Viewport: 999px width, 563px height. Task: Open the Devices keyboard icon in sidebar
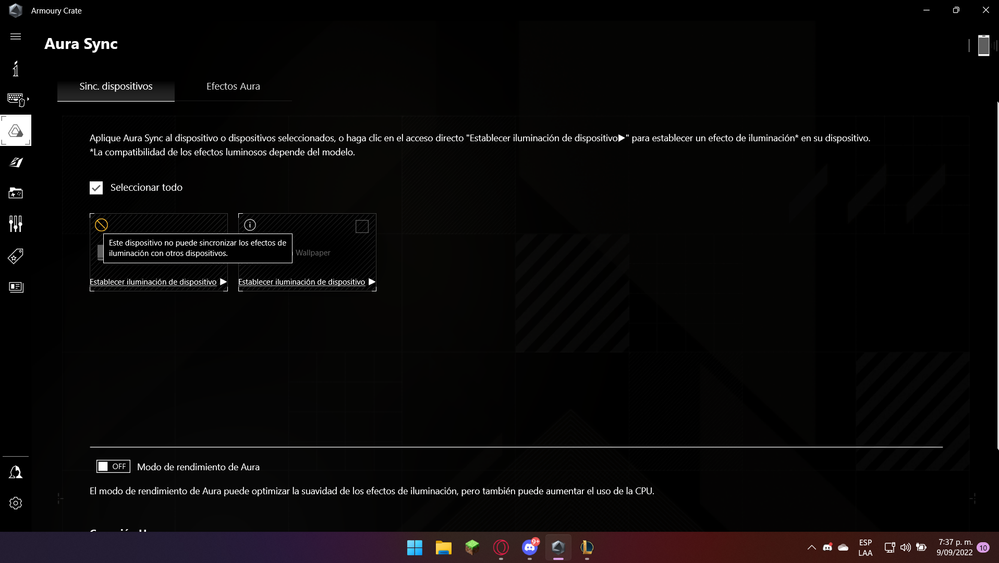(15, 99)
